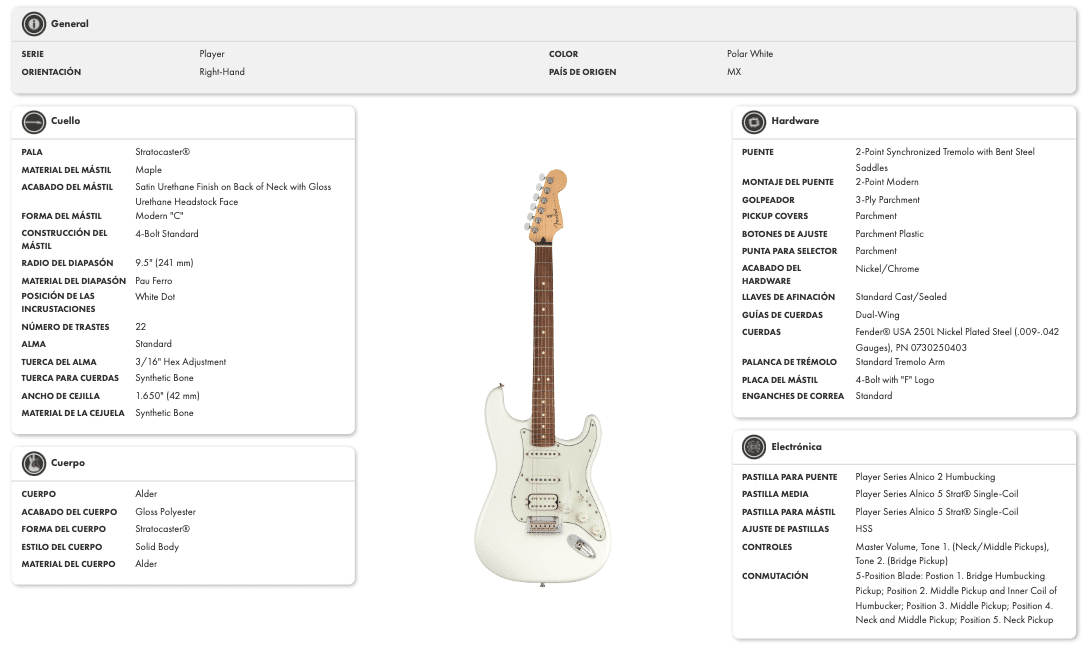Click the FORMA DEL MÁSTIL value Modern "C"
The height and width of the screenshot is (648, 1086).
click(159, 216)
